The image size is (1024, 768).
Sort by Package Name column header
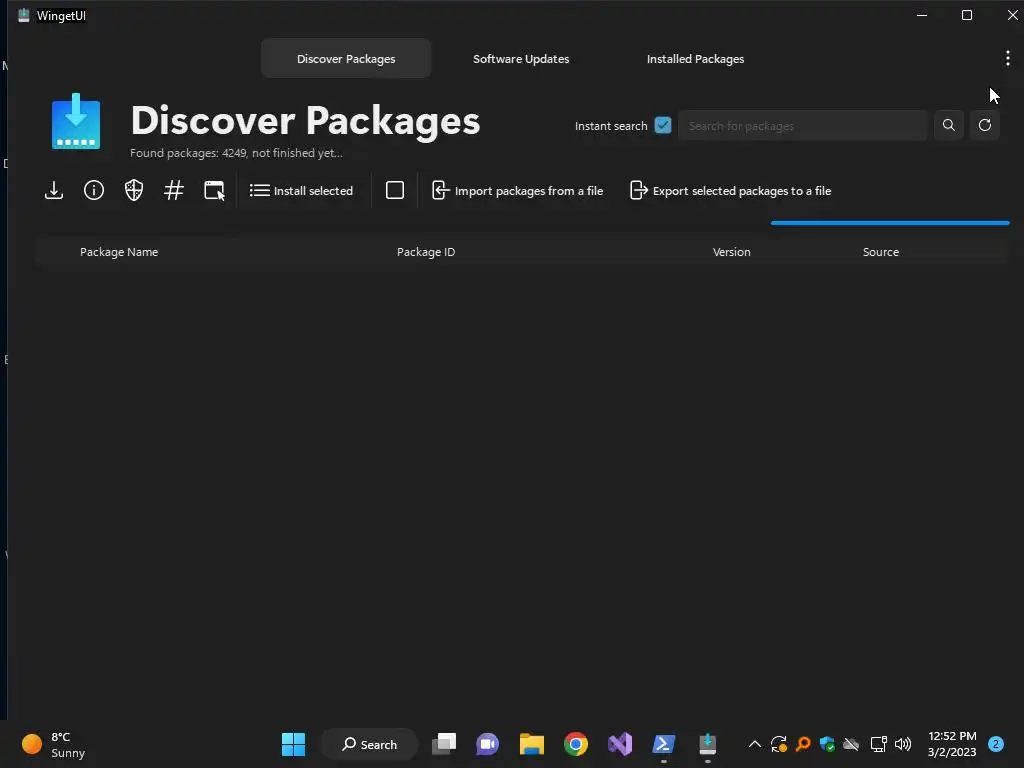(119, 252)
